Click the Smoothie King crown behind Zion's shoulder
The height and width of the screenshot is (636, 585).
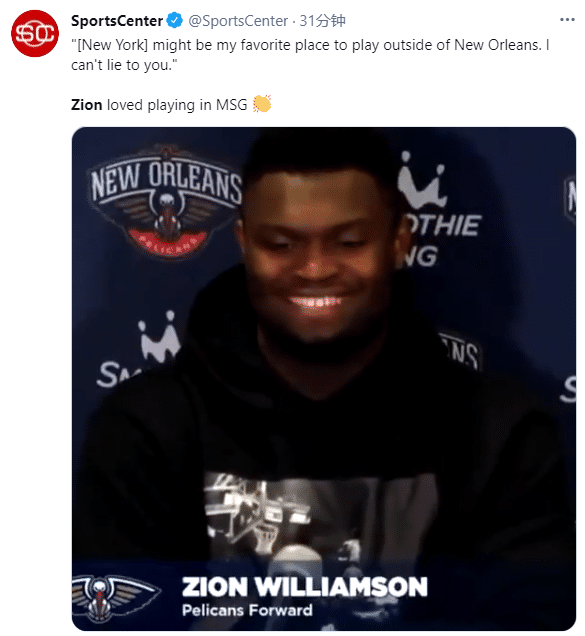pos(160,337)
